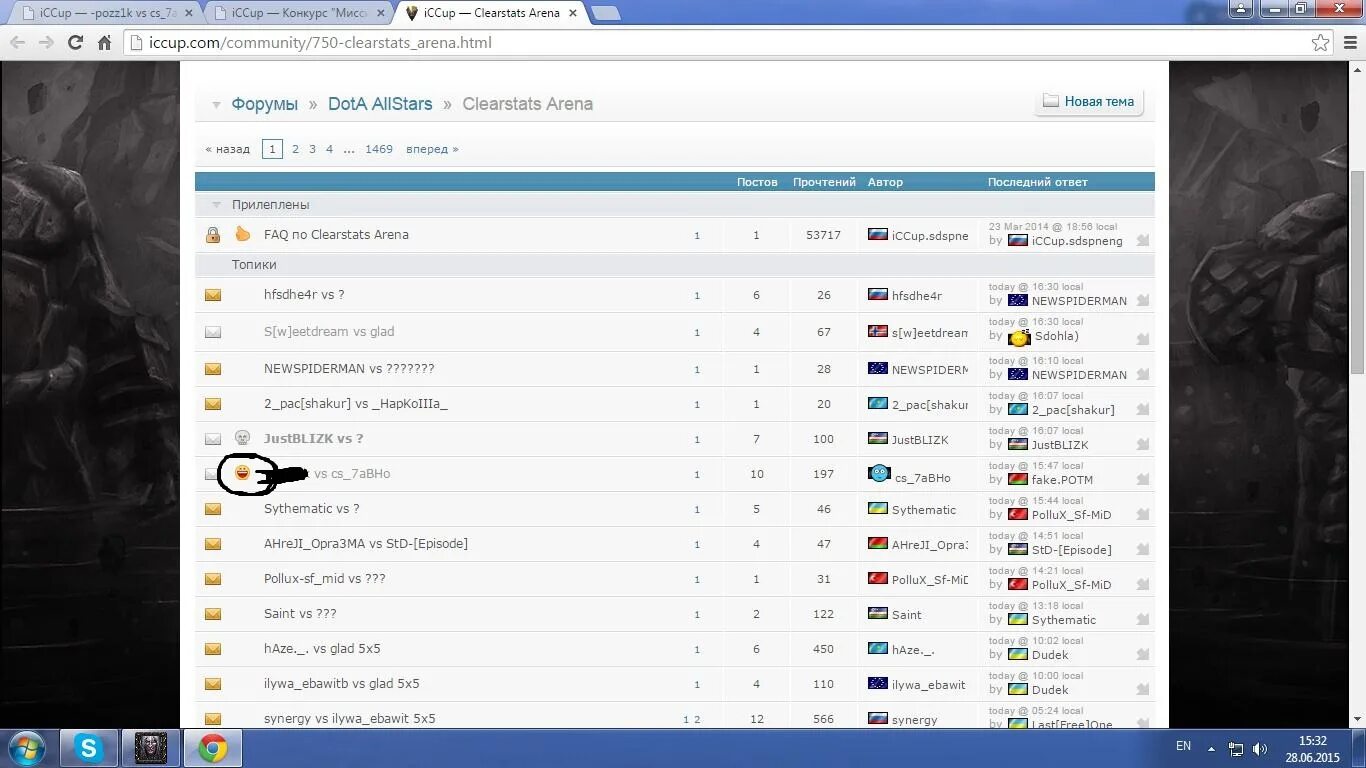This screenshot has height=768, width=1366.
Task: Open last replier Sdohla) profile
Action: [1056, 337]
